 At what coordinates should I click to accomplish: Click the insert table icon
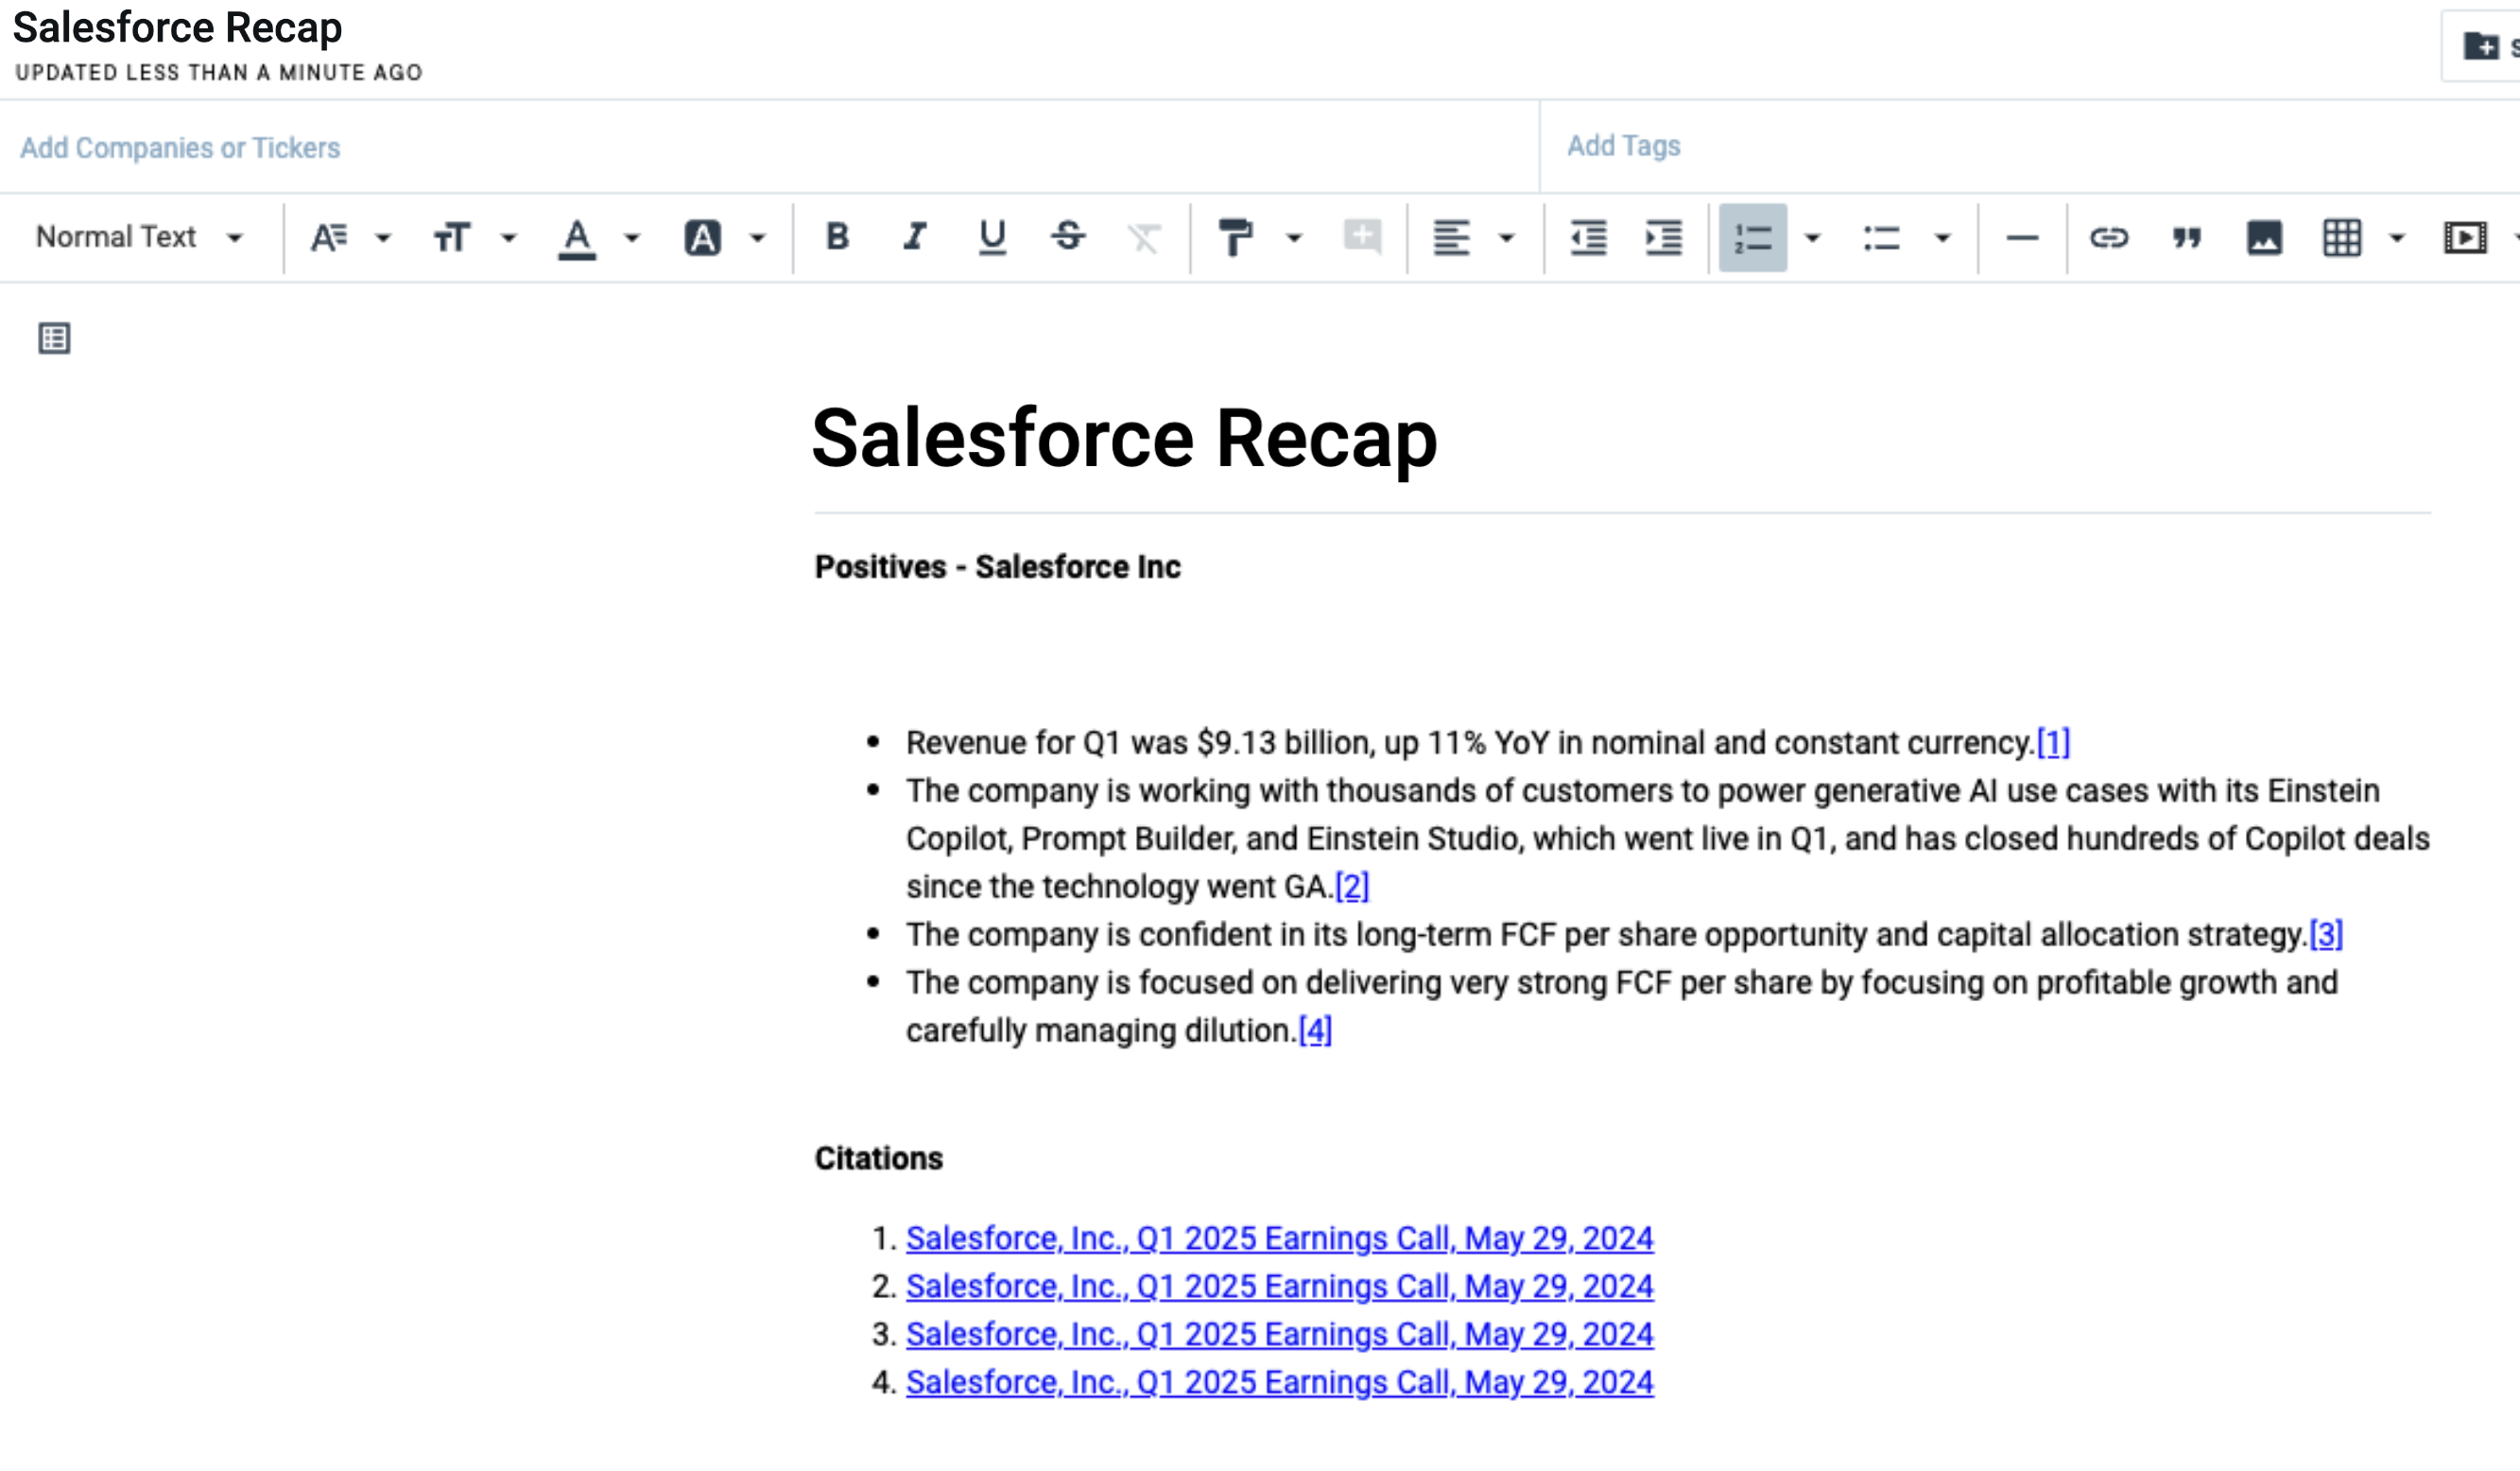tap(2342, 238)
